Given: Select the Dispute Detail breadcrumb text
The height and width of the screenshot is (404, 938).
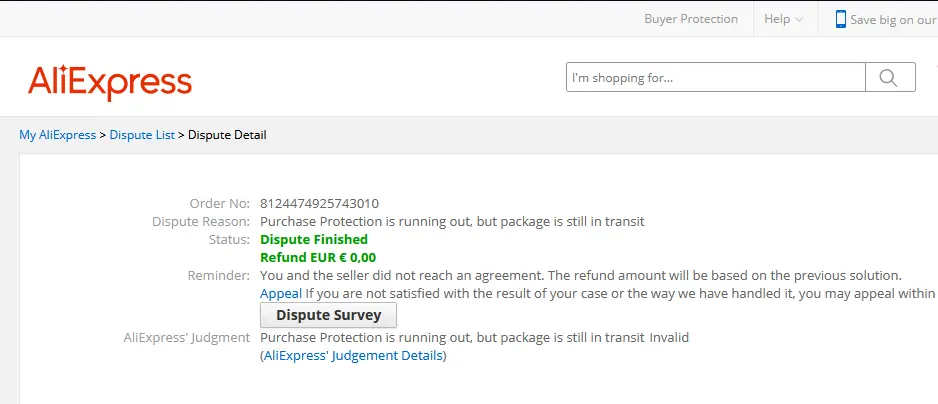Looking at the screenshot, I should 227,135.
